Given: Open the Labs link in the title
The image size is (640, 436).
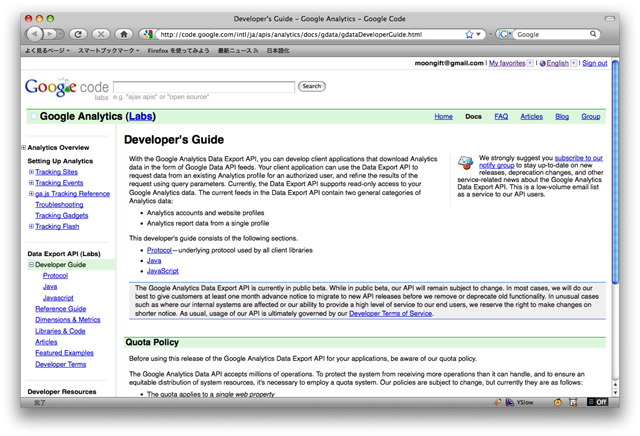Looking at the screenshot, I should coord(140,116).
